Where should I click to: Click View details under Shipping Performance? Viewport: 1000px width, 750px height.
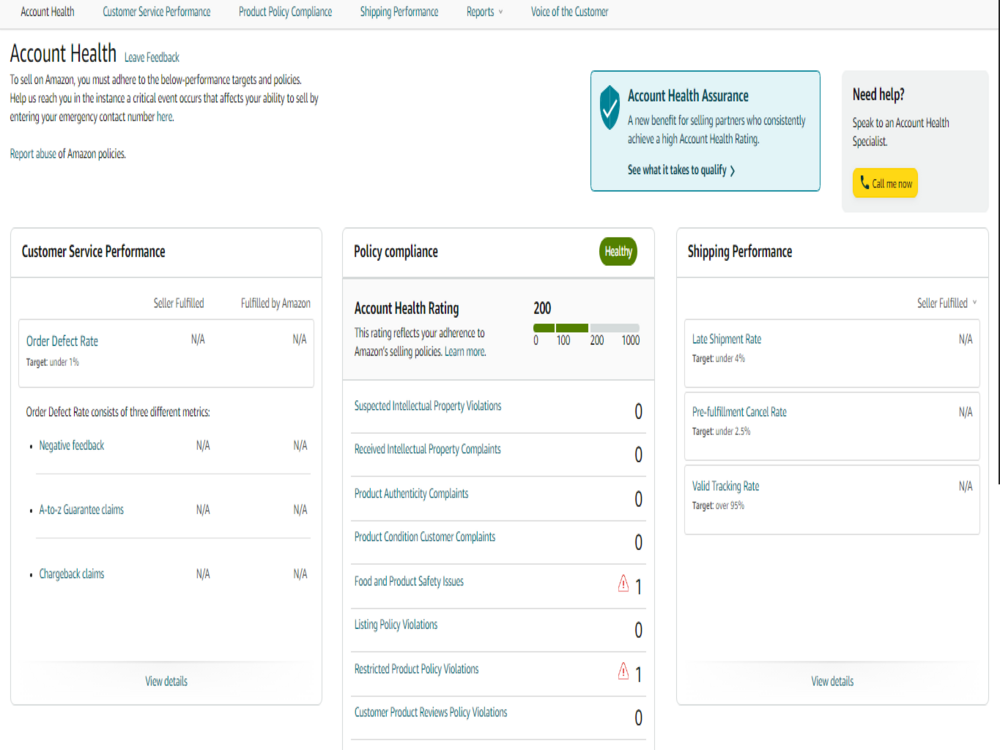click(832, 681)
